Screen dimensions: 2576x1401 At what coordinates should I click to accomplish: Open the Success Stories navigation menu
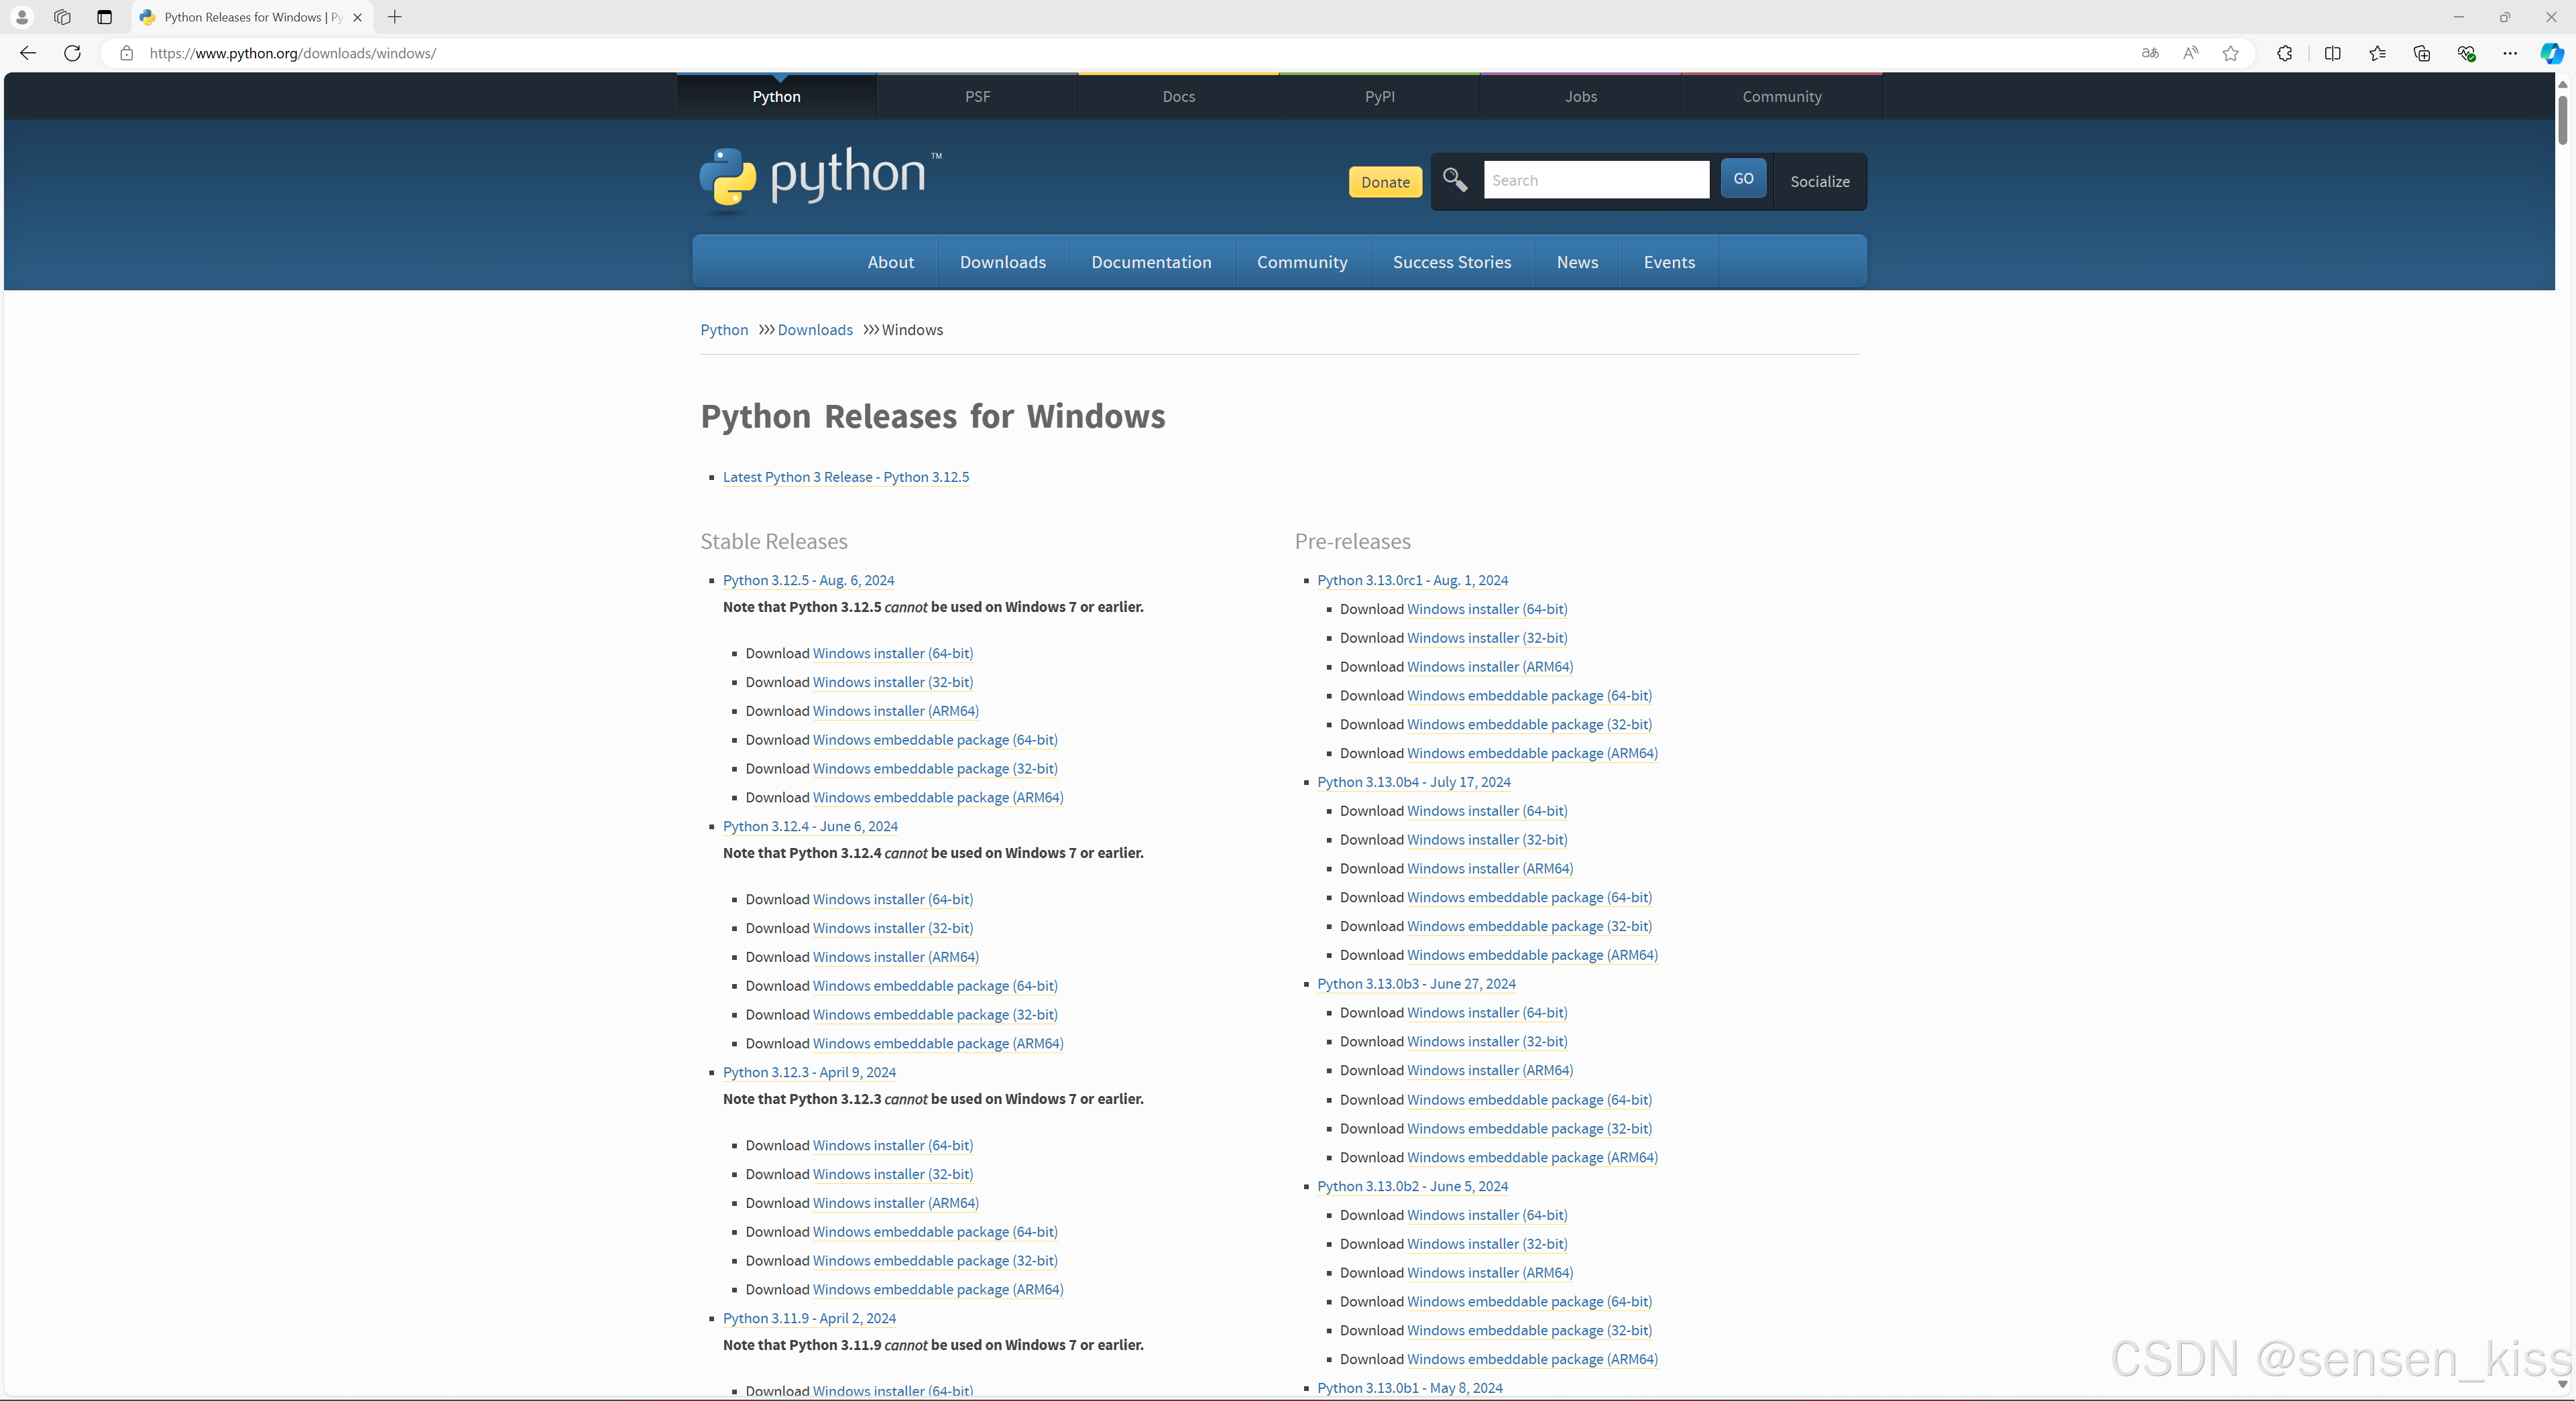coord(1452,262)
